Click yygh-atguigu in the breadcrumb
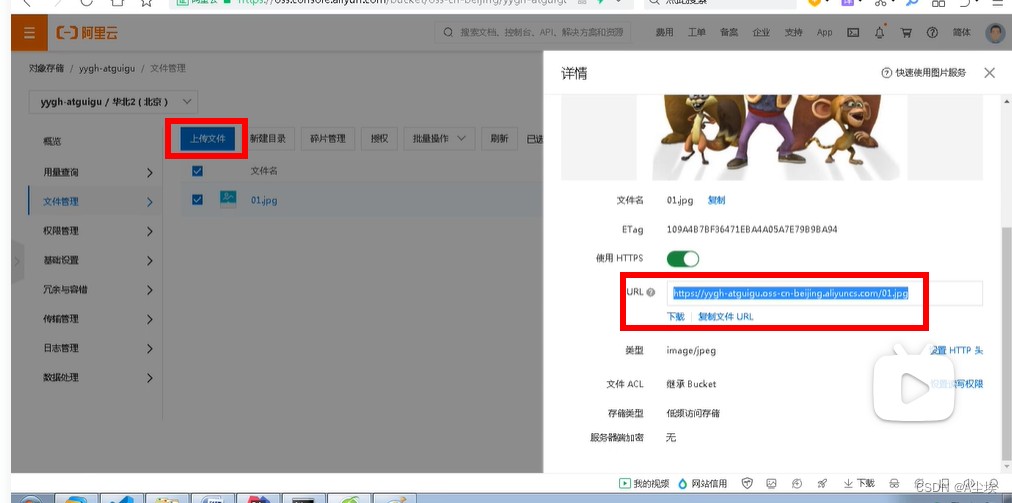 pos(106,68)
